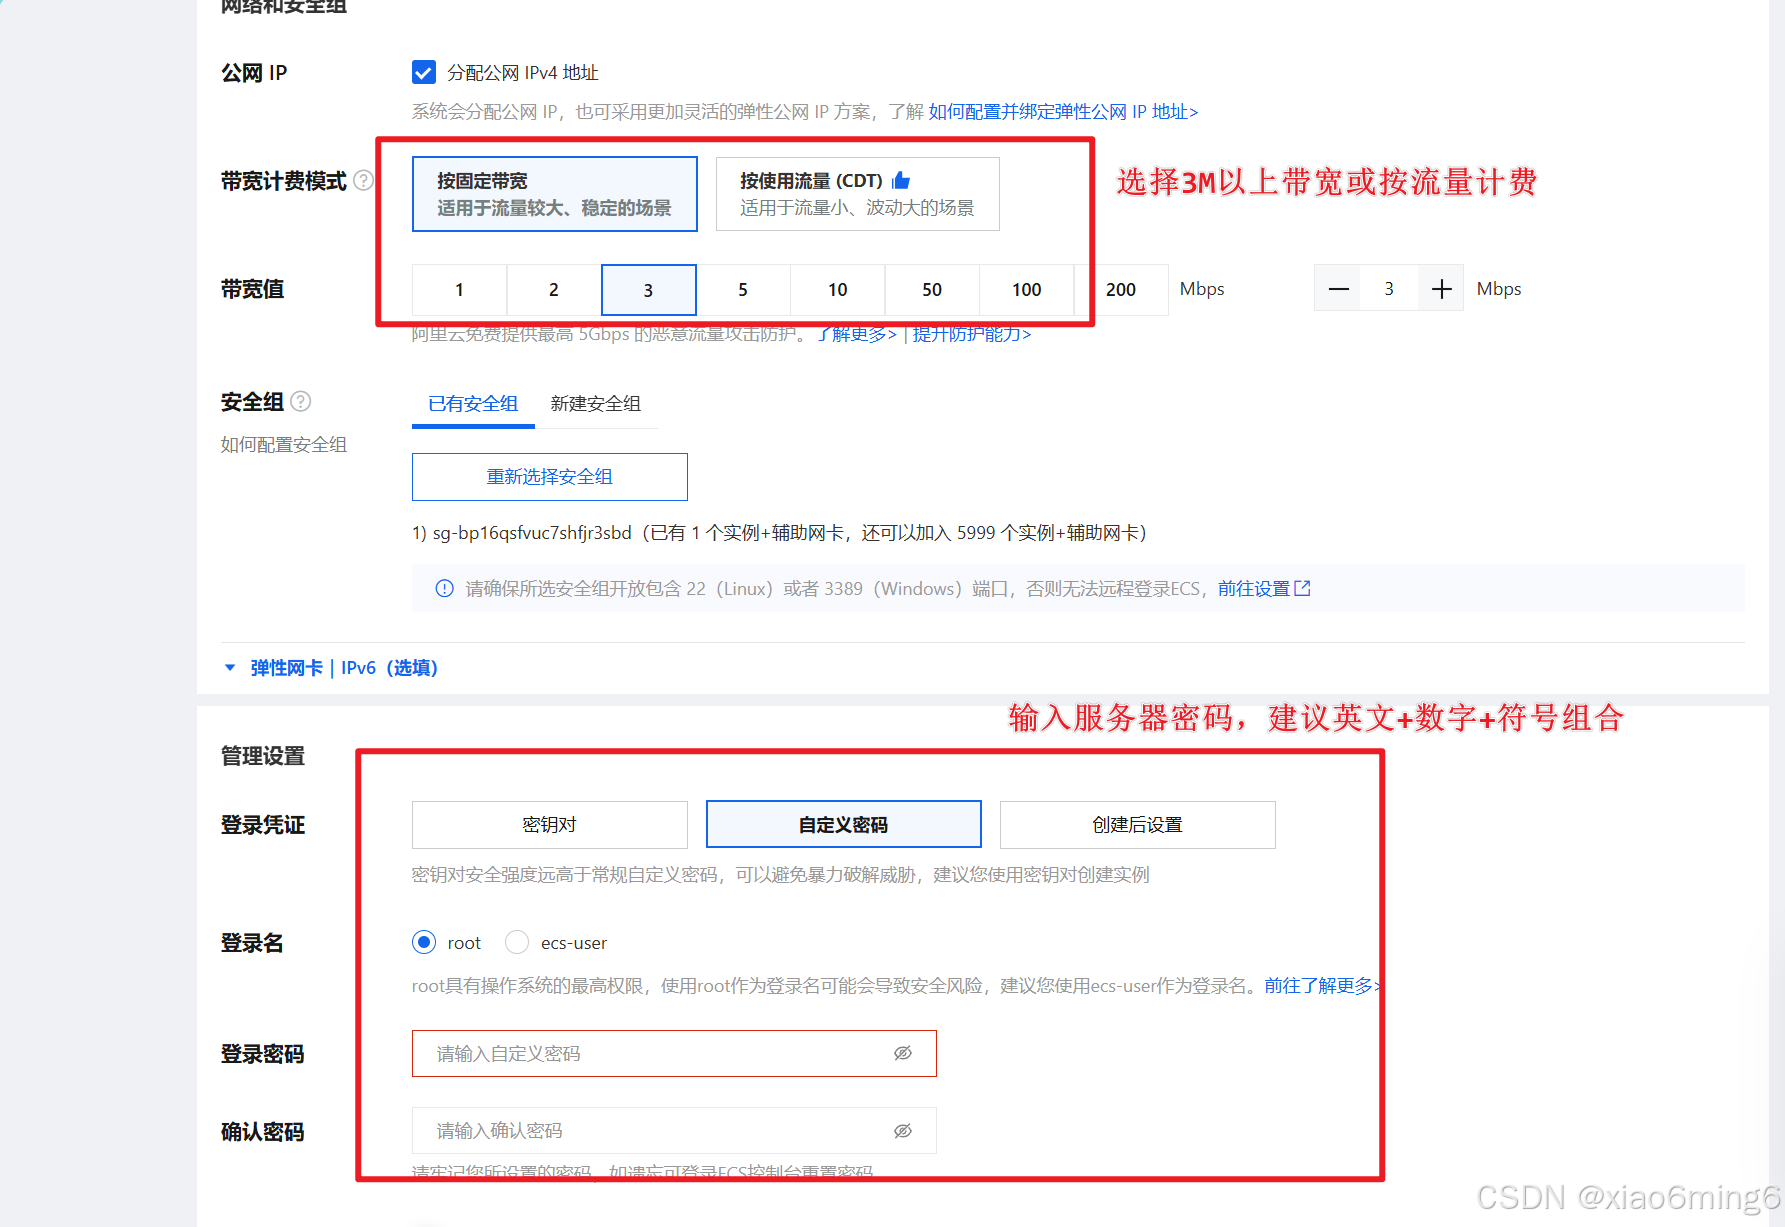Click the external link icon next to 前往设置
1785x1227 pixels.
pos(1302,588)
